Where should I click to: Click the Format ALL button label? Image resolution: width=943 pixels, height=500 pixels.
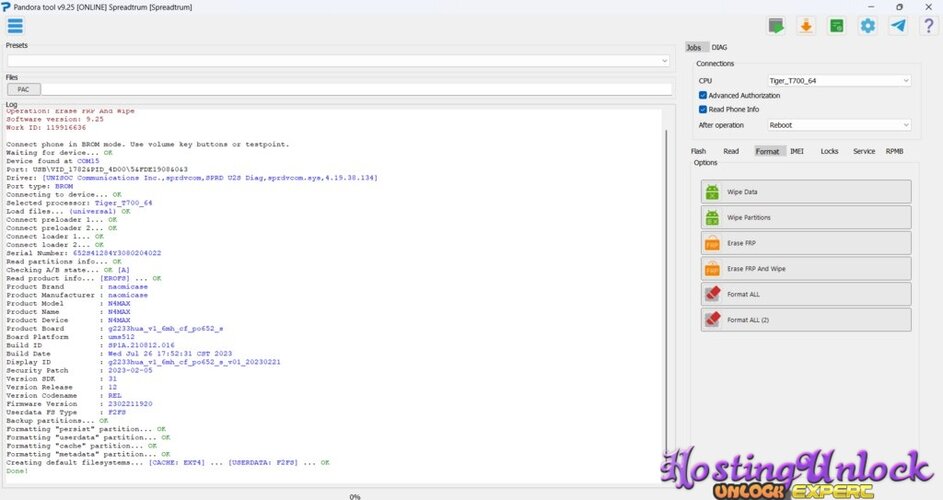(743, 294)
